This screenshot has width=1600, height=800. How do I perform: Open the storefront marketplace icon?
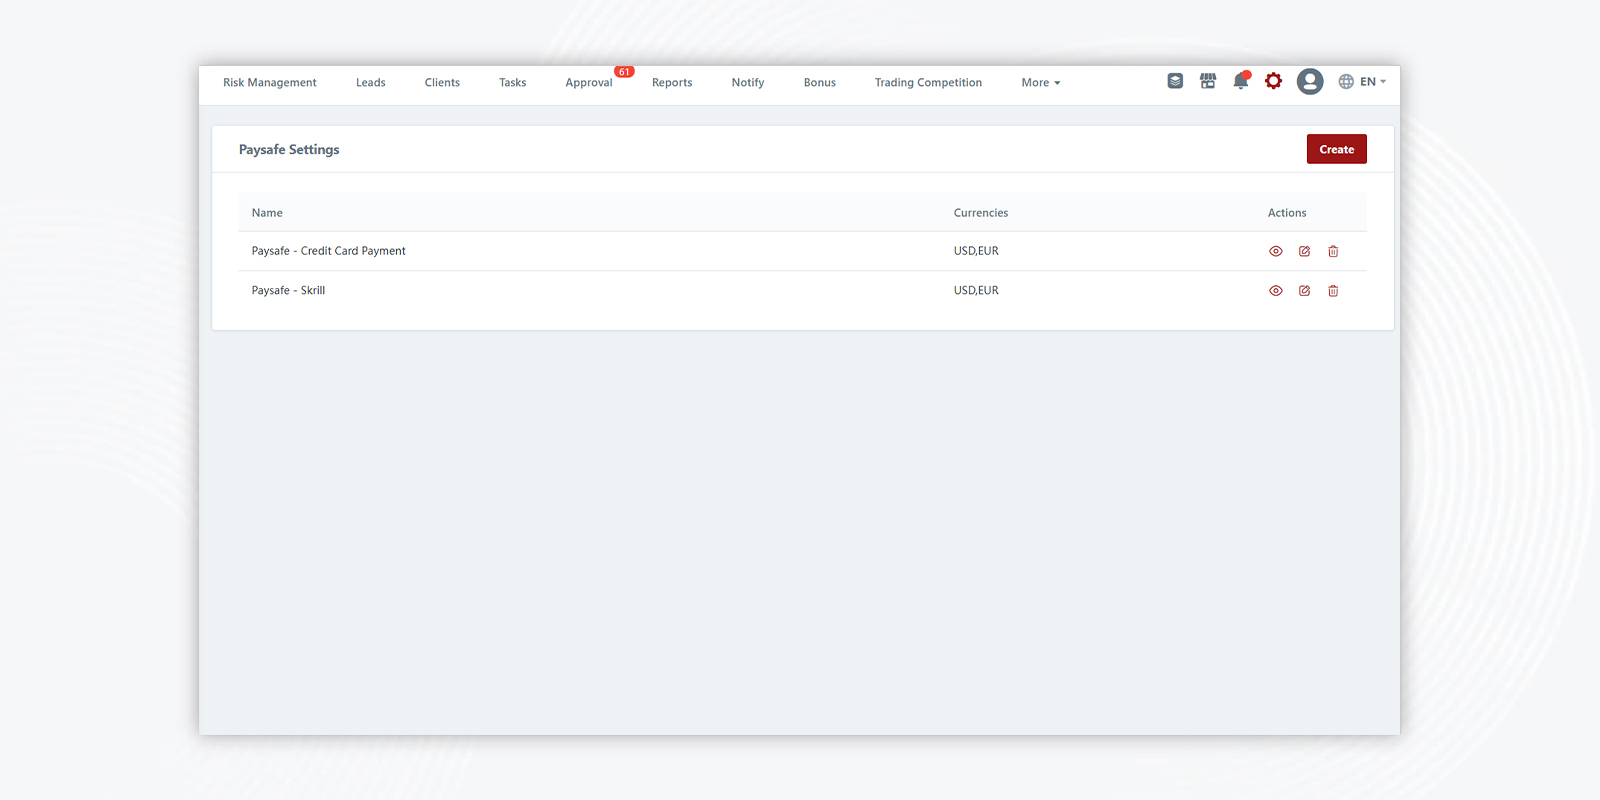1208,81
